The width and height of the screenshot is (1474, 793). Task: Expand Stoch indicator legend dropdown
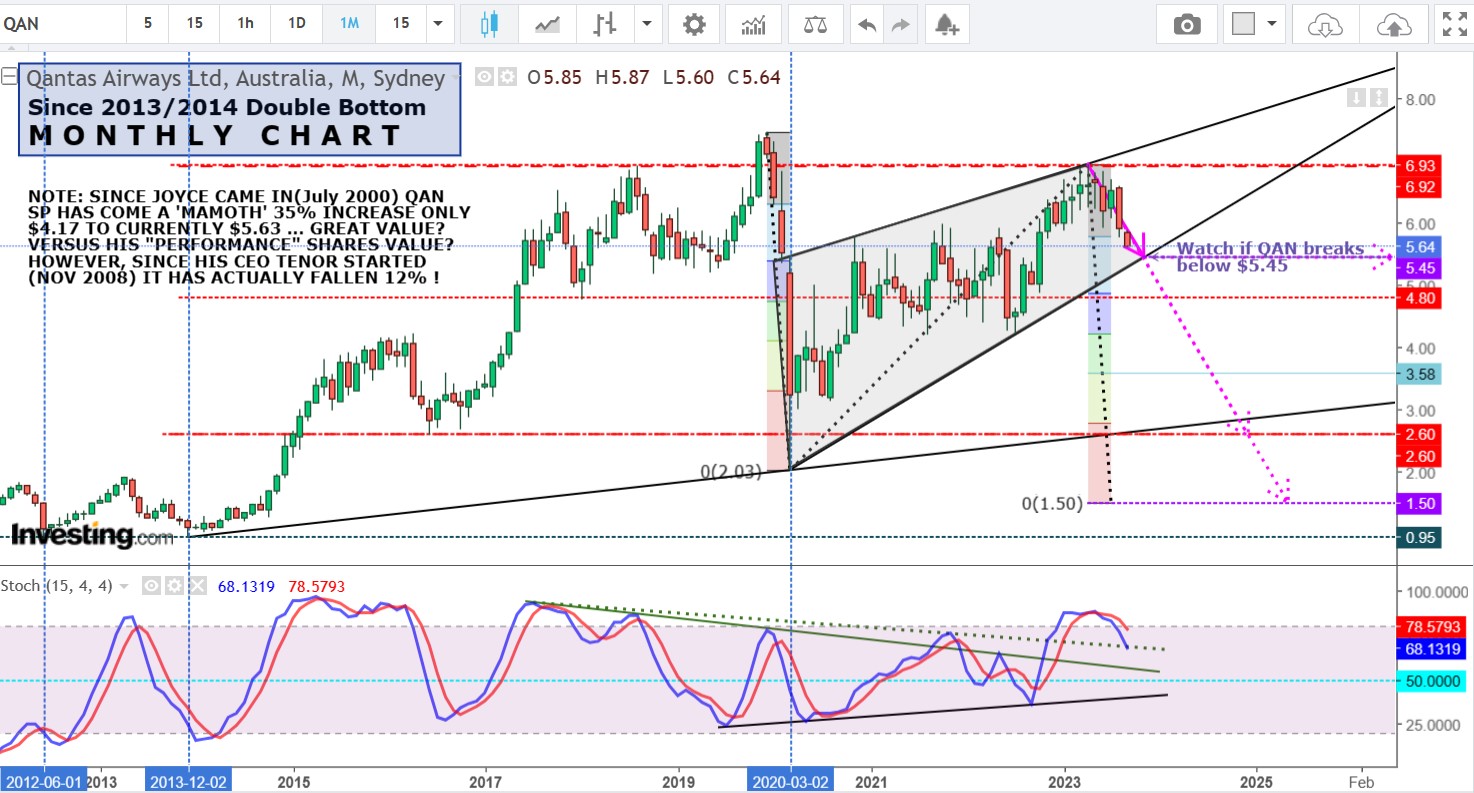click(x=124, y=586)
